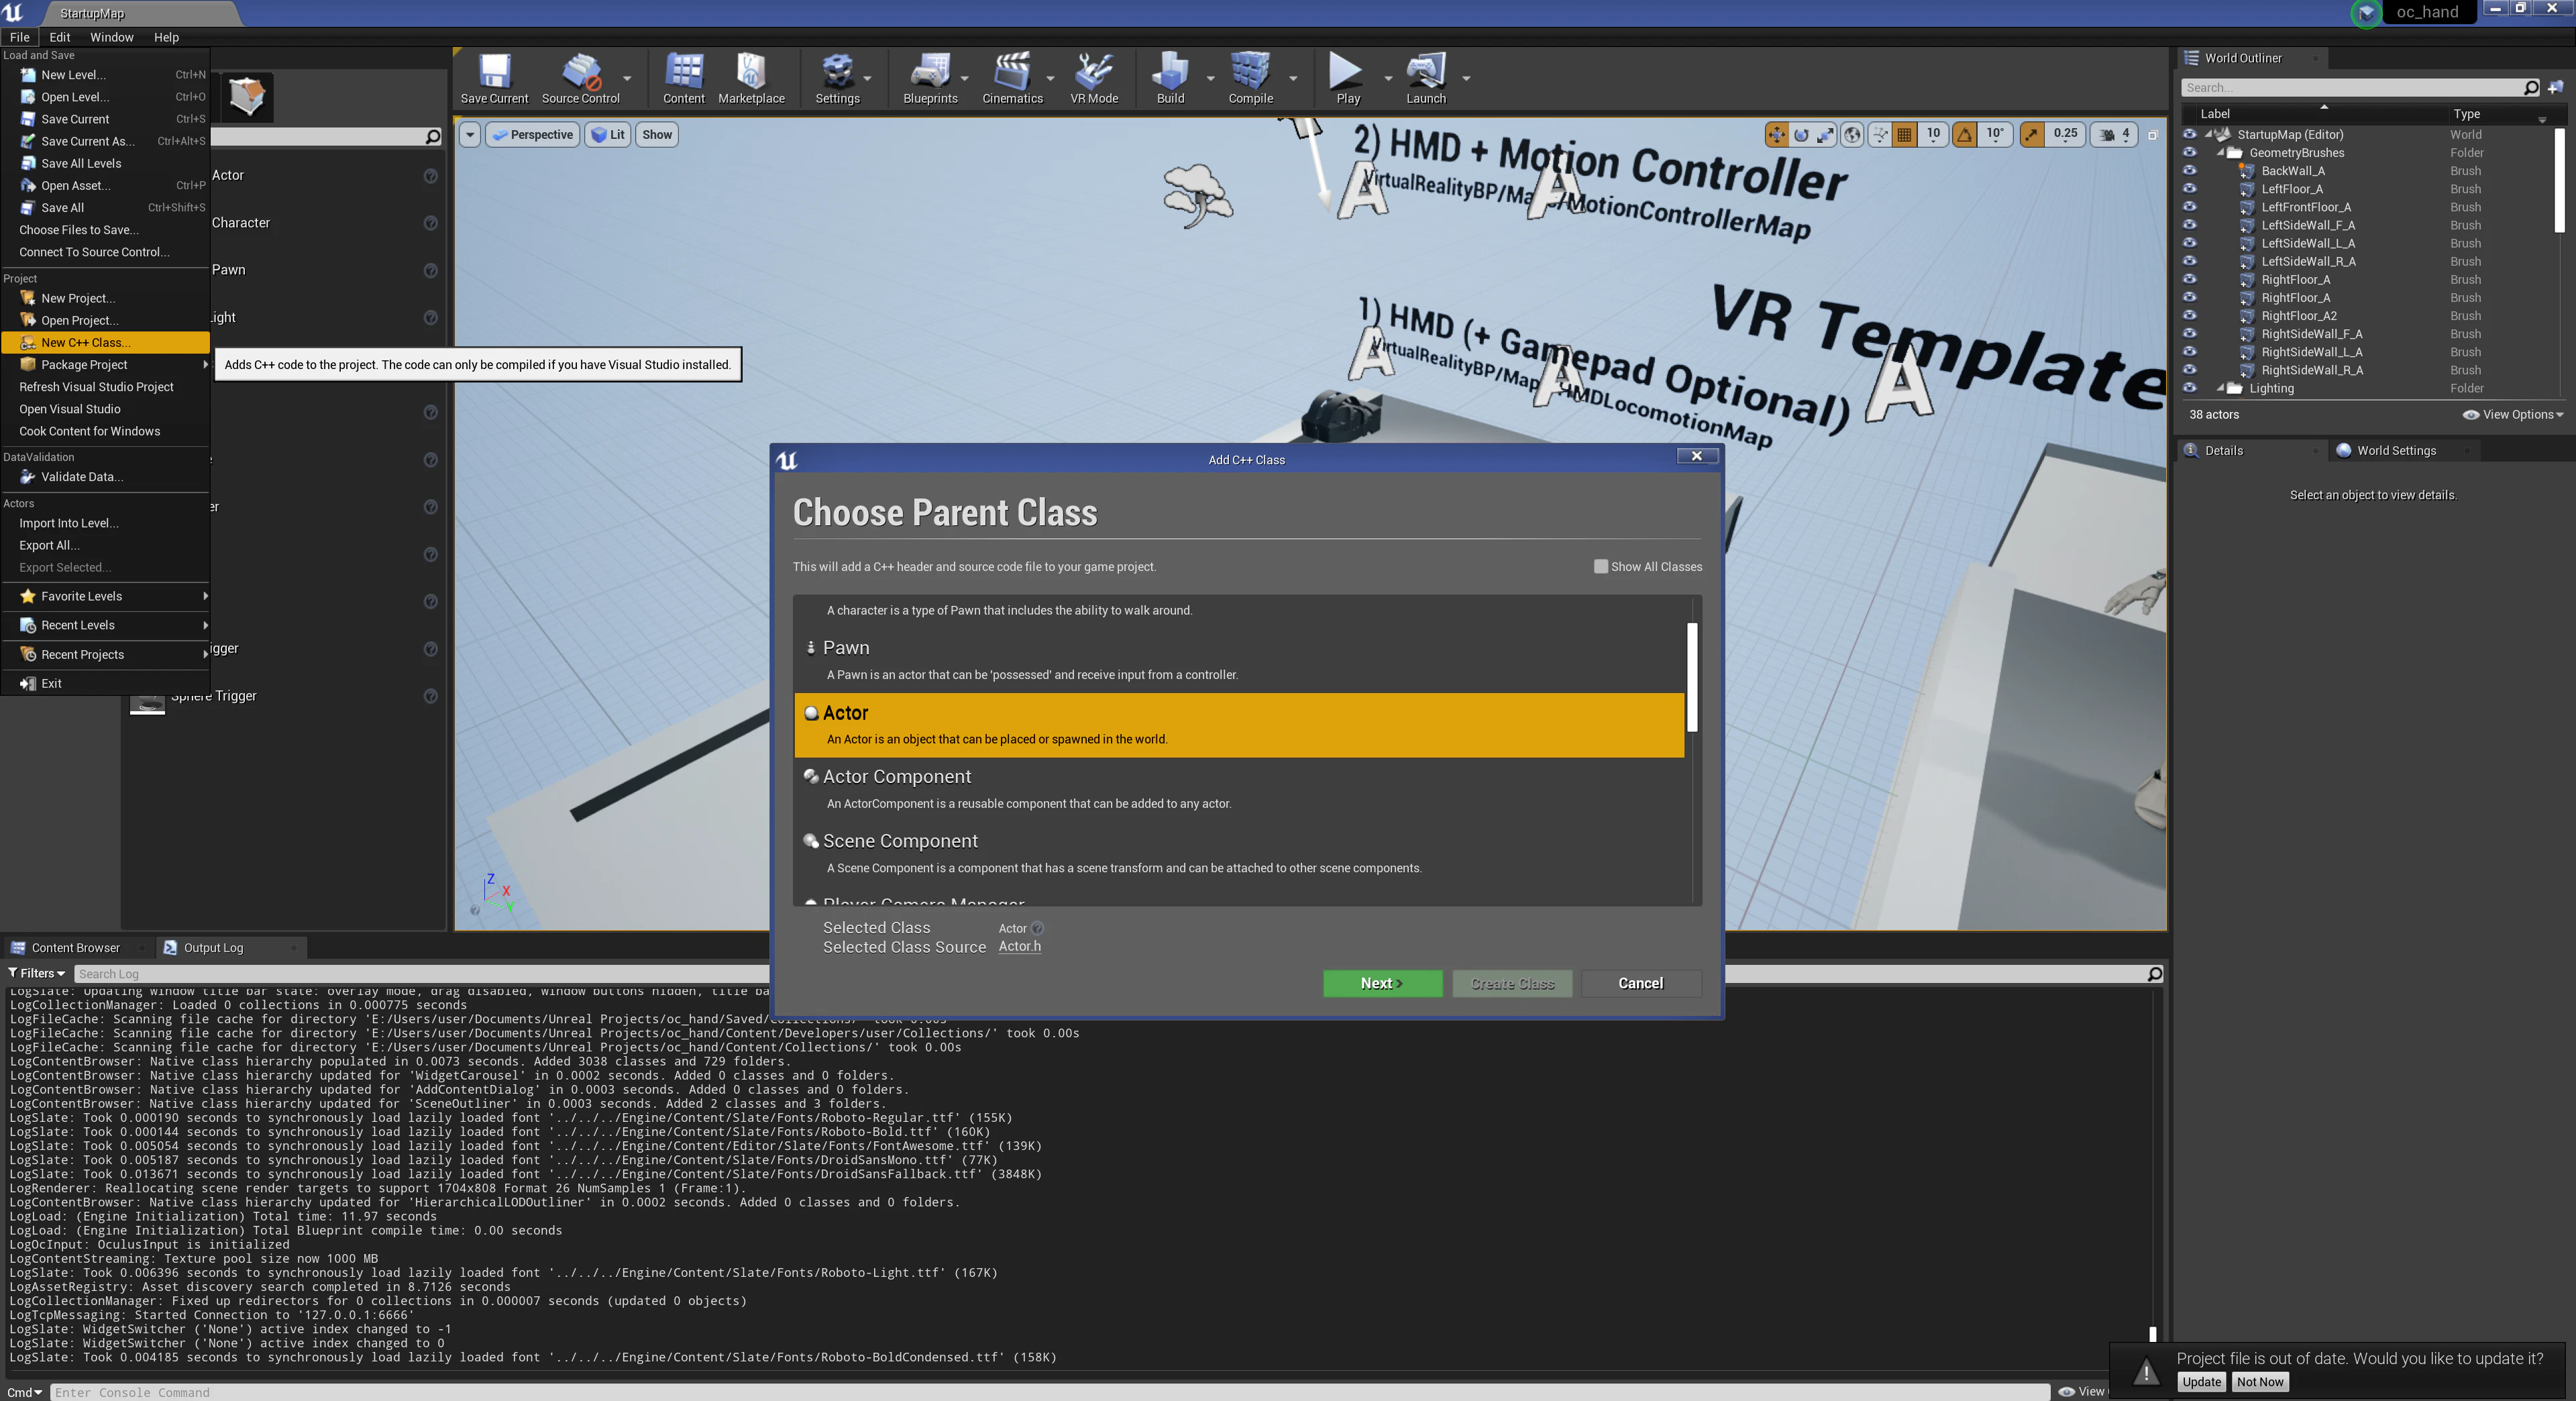Viewport: 2576px width, 1401px height.
Task: Toggle rotation snap angle icon in viewport
Action: pyautogui.click(x=1965, y=134)
